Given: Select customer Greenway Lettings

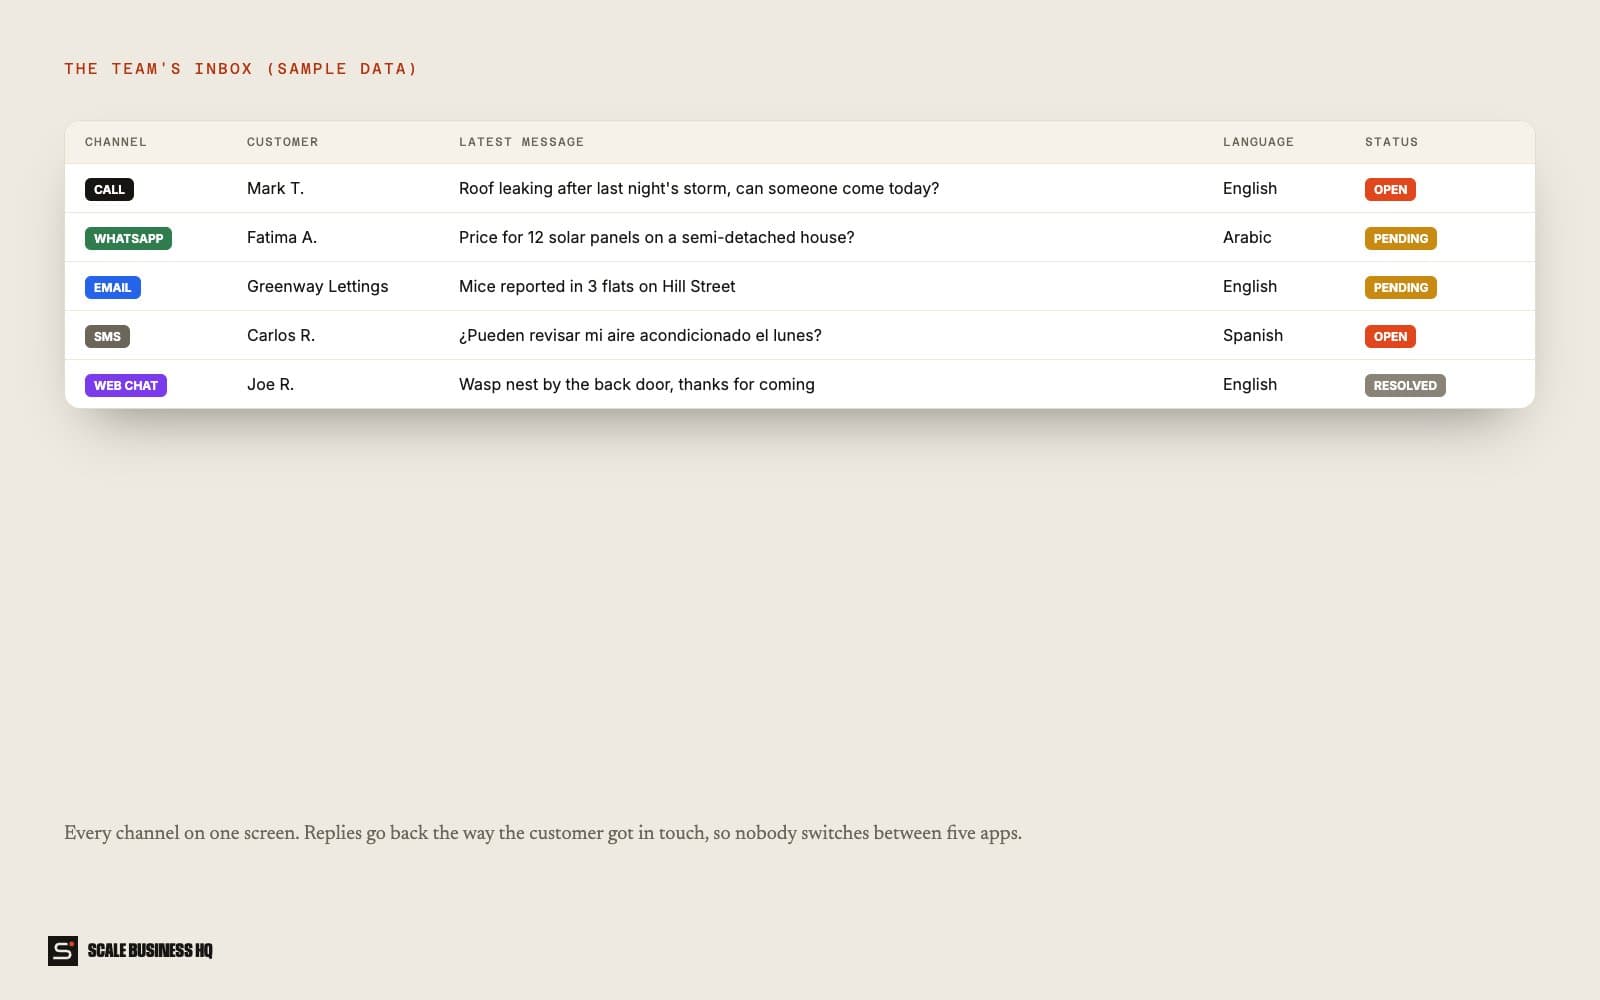Looking at the screenshot, I should 317,286.
